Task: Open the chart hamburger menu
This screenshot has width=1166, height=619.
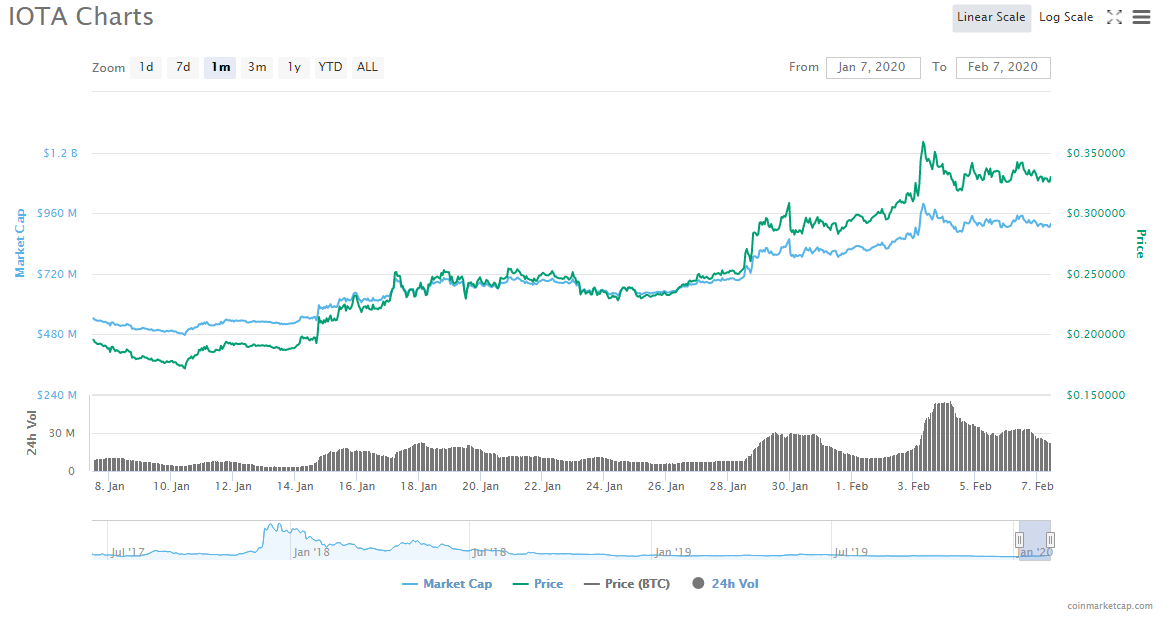Action: pyautogui.click(x=1141, y=17)
